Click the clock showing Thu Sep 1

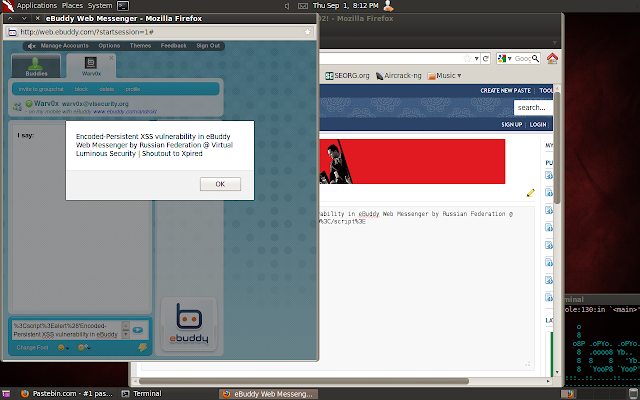pyautogui.click(x=345, y=6)
